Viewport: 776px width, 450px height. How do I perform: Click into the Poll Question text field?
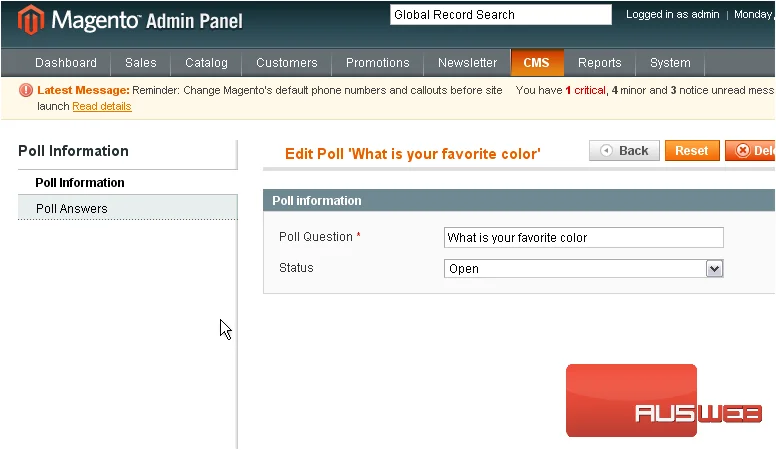point(583,238)
